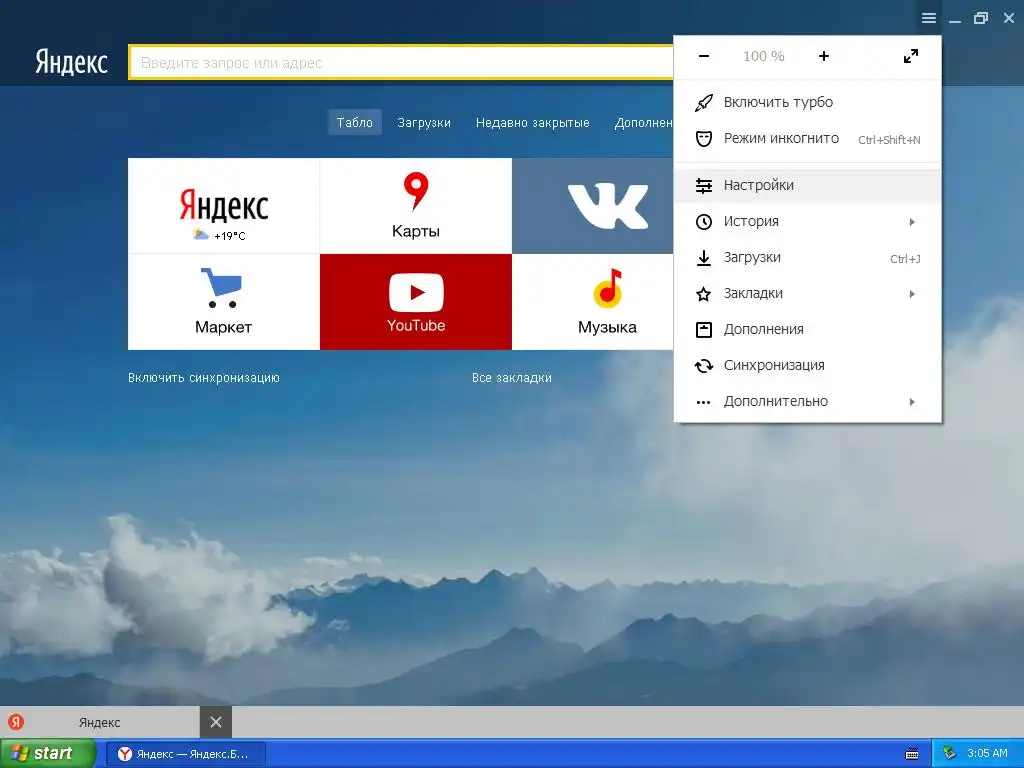Open Дополнения menu entry
The image size is (1024, 768).
click(x=807, y=330)
